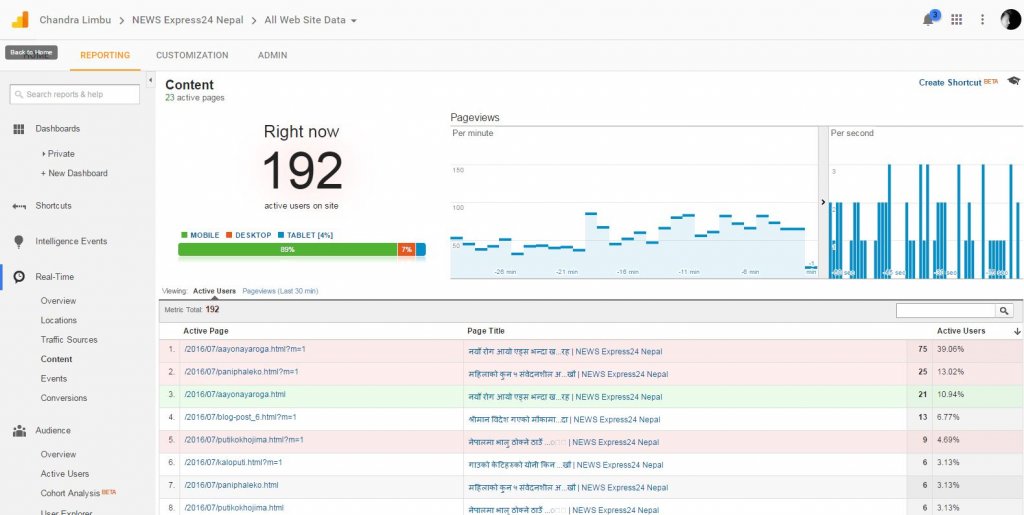This screenshot has width=1024, height=515.
Task: Click the Active Page column header
Action: click(x=206, y=332)
